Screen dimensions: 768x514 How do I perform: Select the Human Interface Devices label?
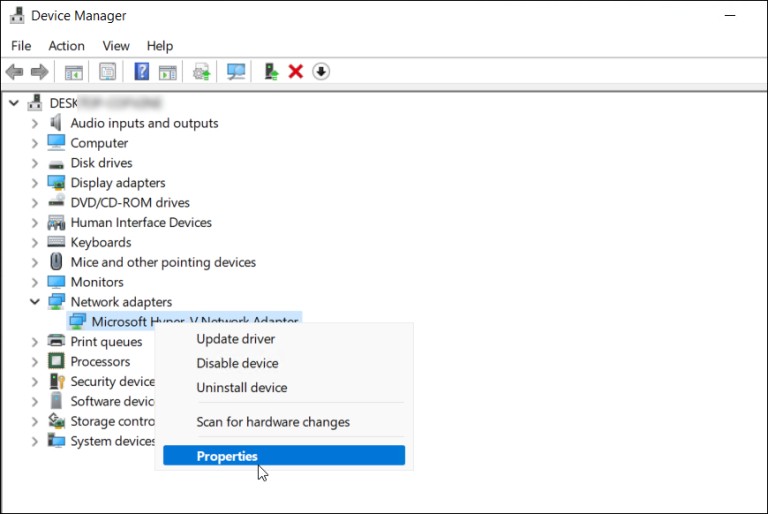[x=141, y=222]
